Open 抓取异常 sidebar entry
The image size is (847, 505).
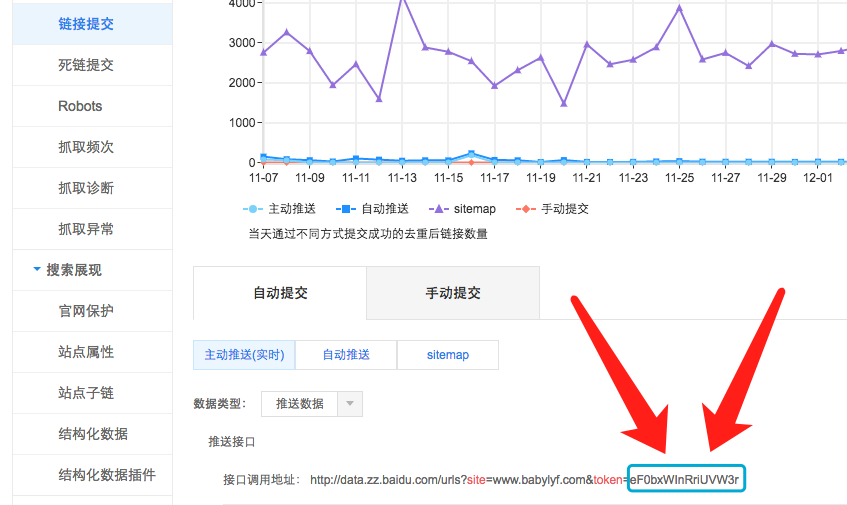pos(86,229)
